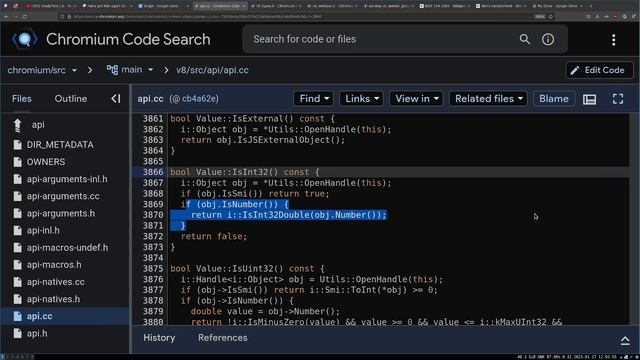Open api-arguments-inl.h in file list
This screenshot has height=360, width=640.
tap(67, 179)
